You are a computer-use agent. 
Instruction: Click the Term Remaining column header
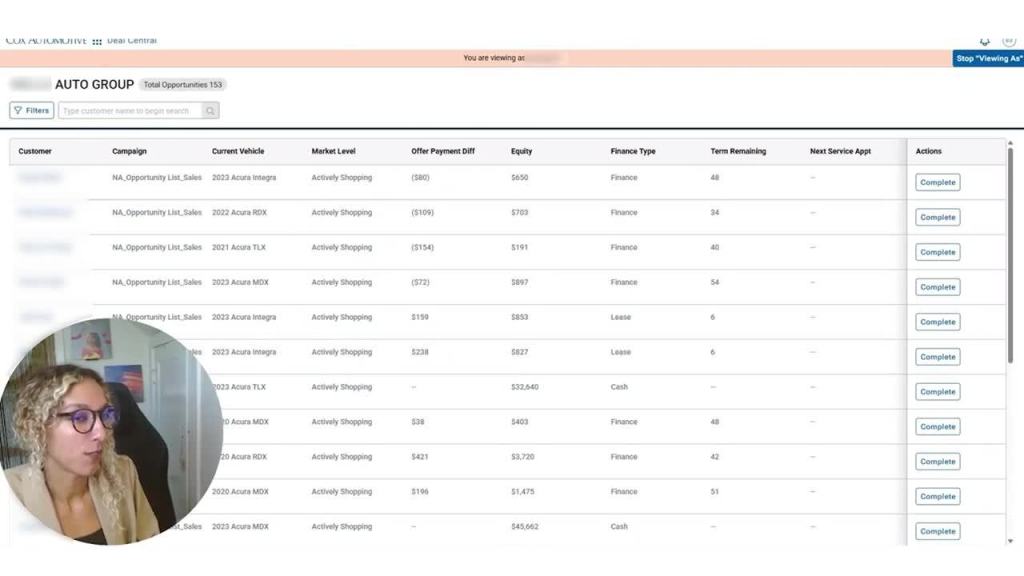738,151
